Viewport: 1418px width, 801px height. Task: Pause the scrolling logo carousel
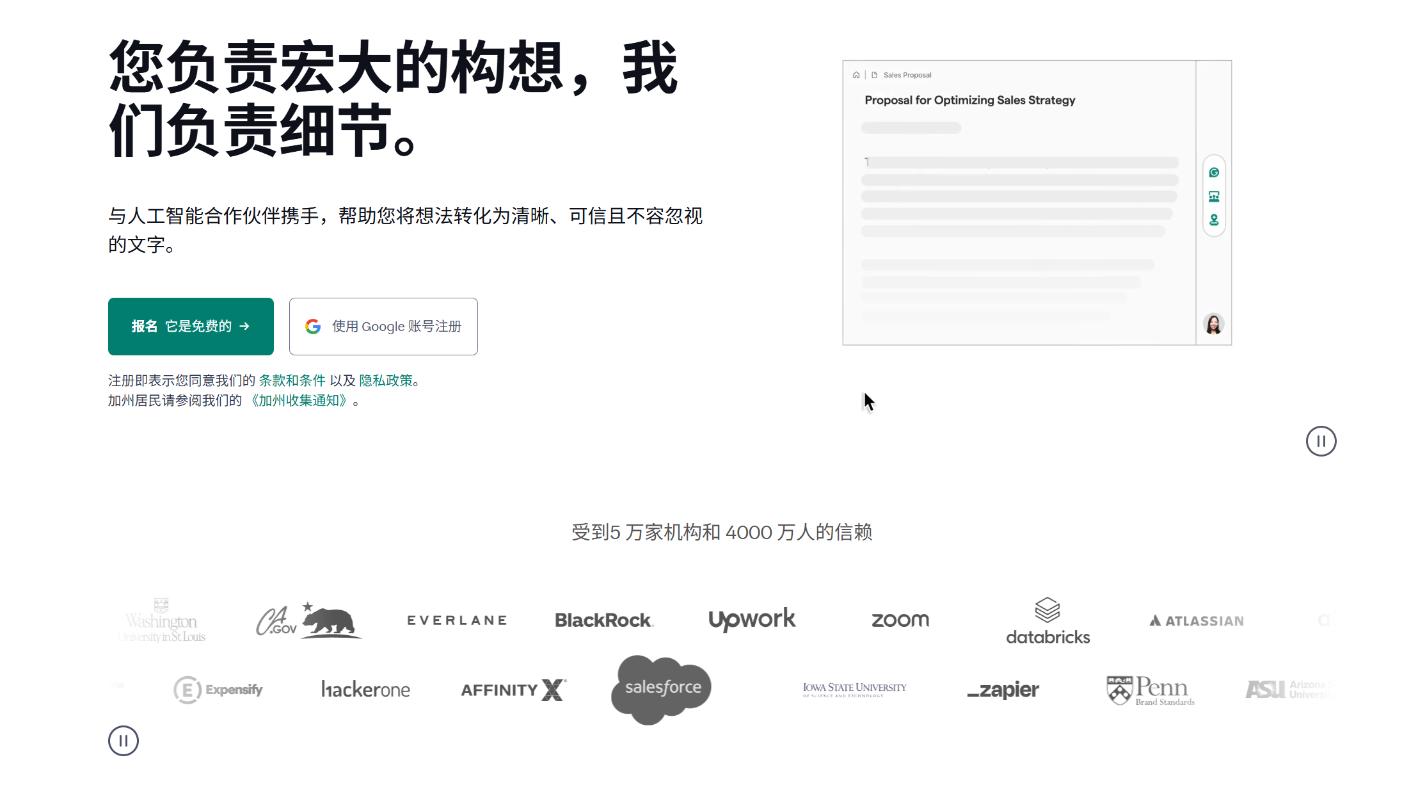pyautogui.click(x=123, y=741)
